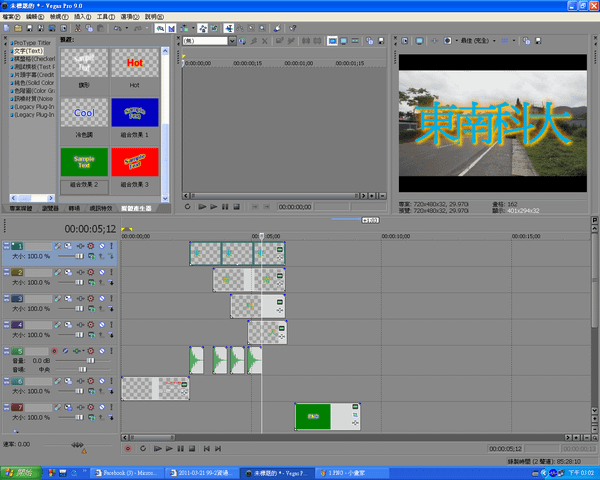Mute track 3
Viewport: 600px width, 480px height.
tap(102, 298)
